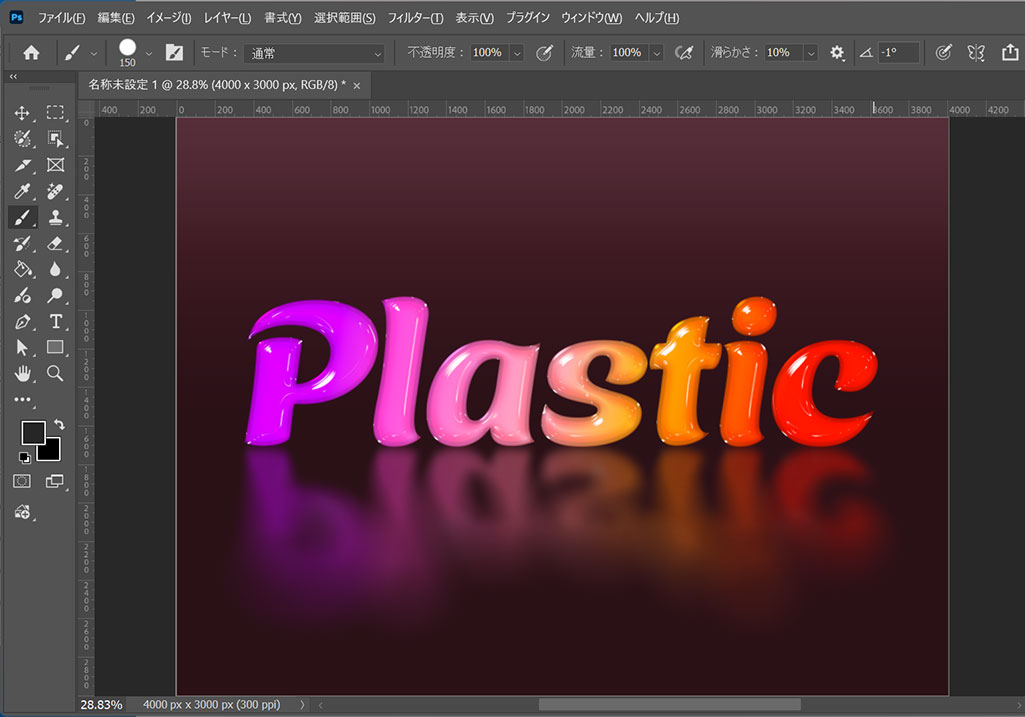
Task: Click the Zoom magnifier tool
Action: pos(56,373)
